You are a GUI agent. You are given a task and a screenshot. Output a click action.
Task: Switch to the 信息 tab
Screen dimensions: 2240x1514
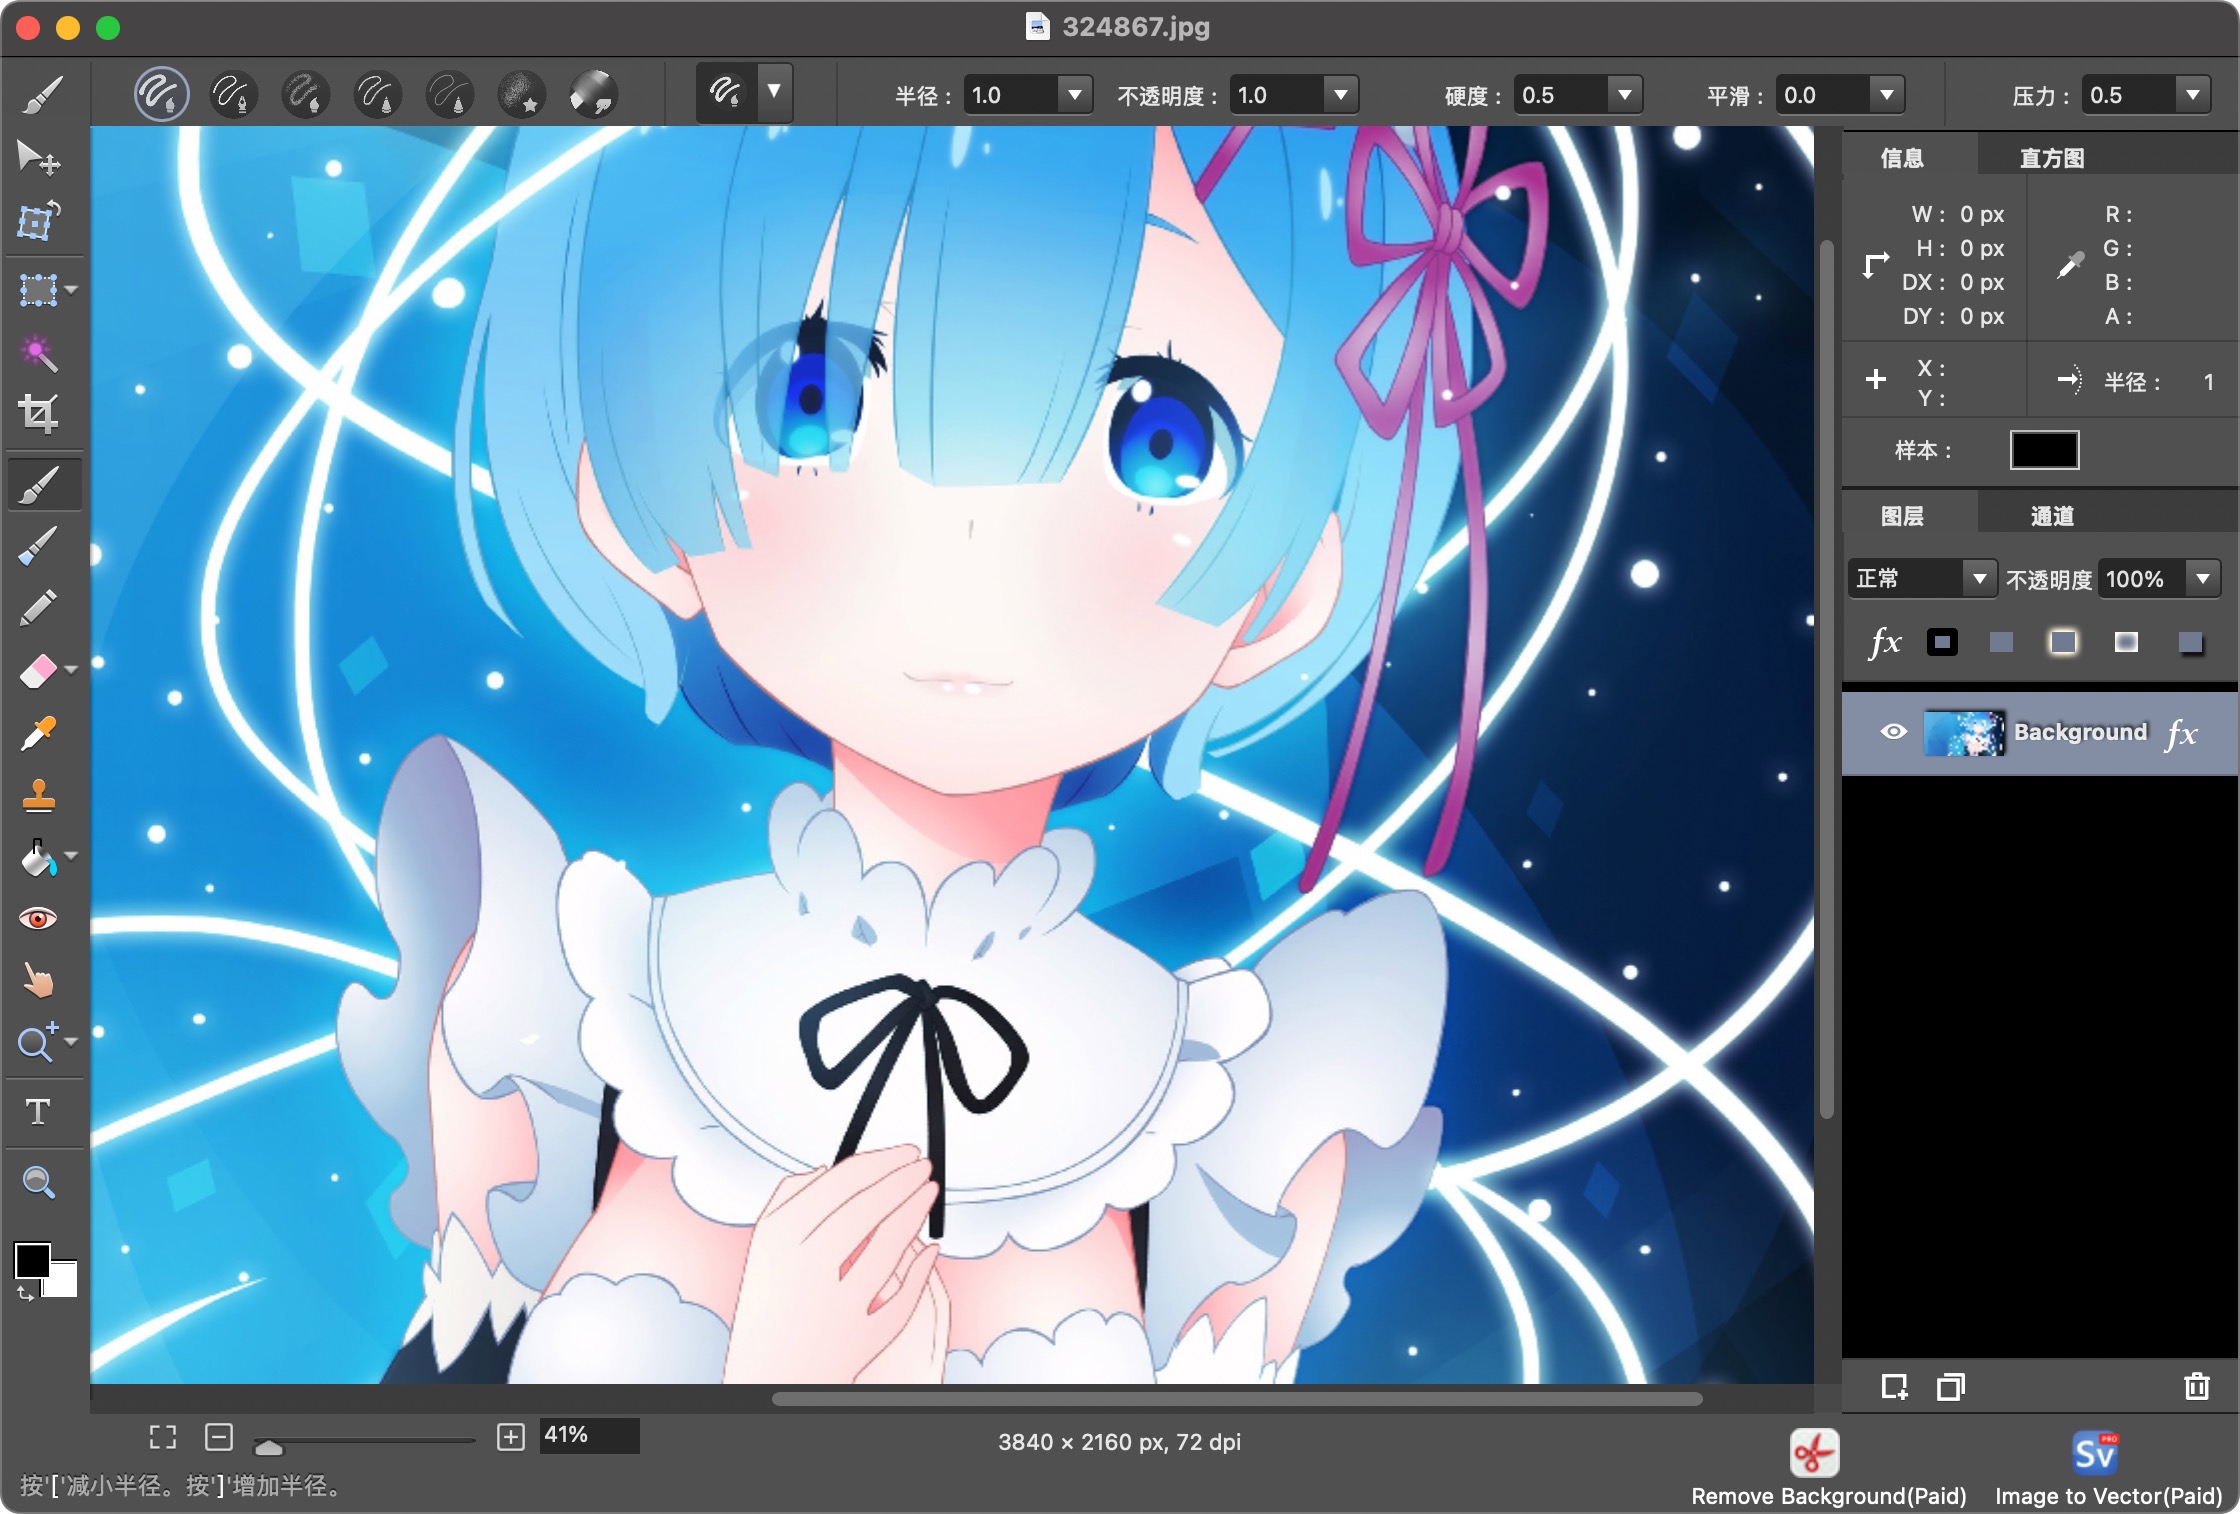(x=1901, y=157)
